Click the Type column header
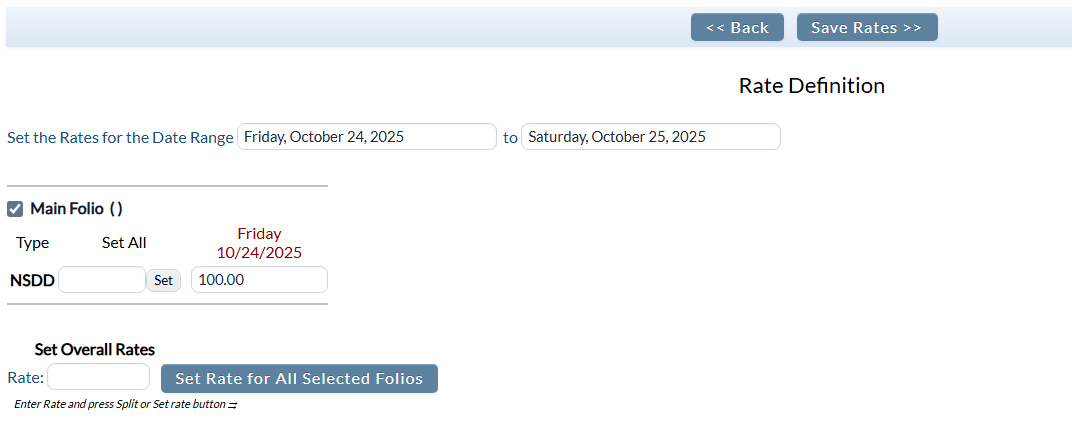The width and height of the screenshot is (1072, 426). [33, 243]
